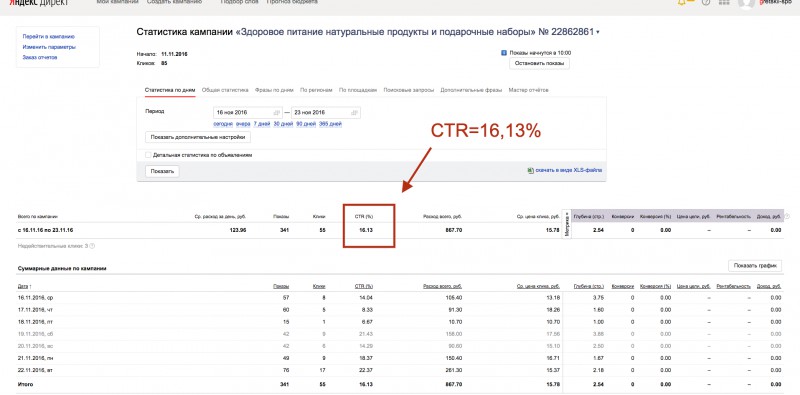Sort daily table by "Доход, руб." column

tap(769, 287)
